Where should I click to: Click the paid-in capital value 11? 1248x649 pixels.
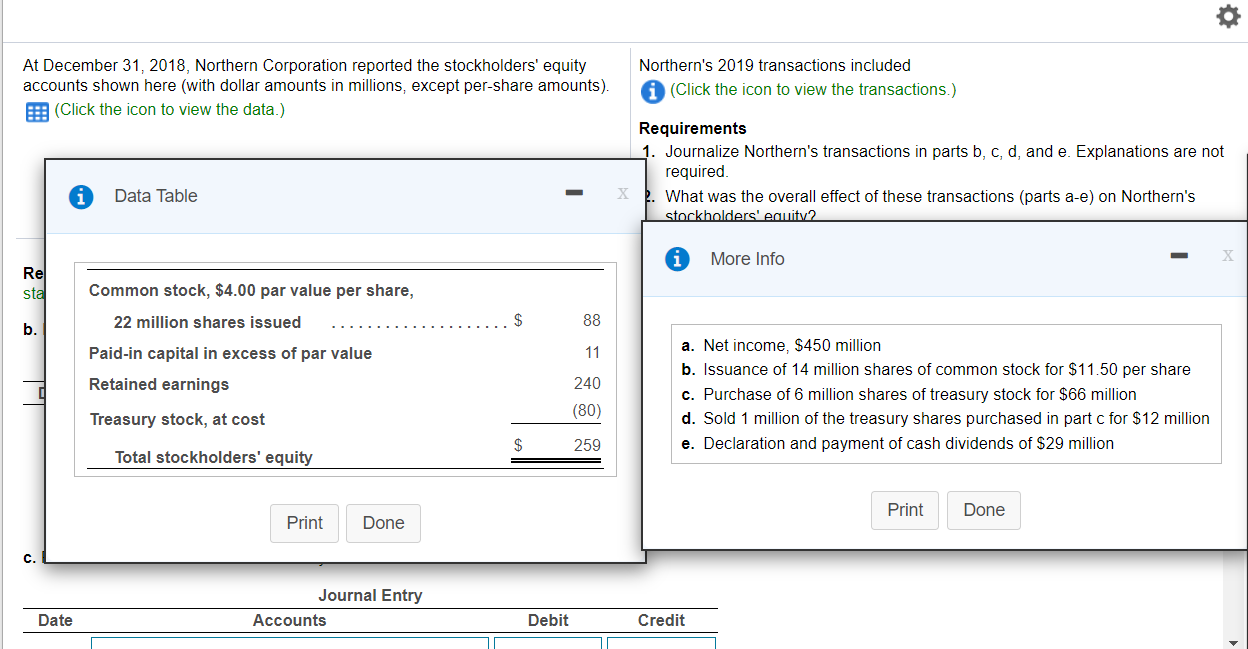pos(593,353)
